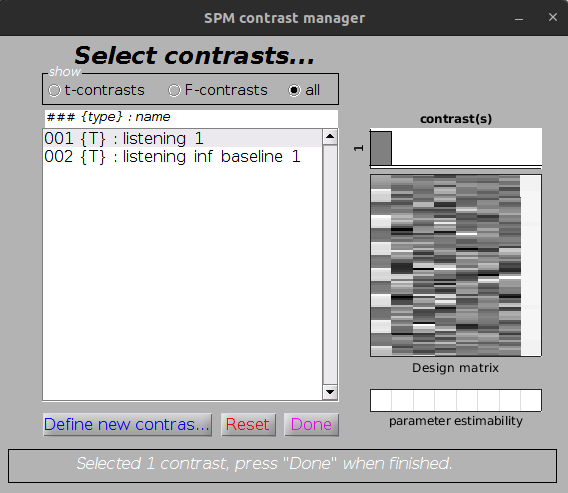Click the red Reset button
Image resolution: width=568 pixels, height=493 pixels.
tap(248, 425)
